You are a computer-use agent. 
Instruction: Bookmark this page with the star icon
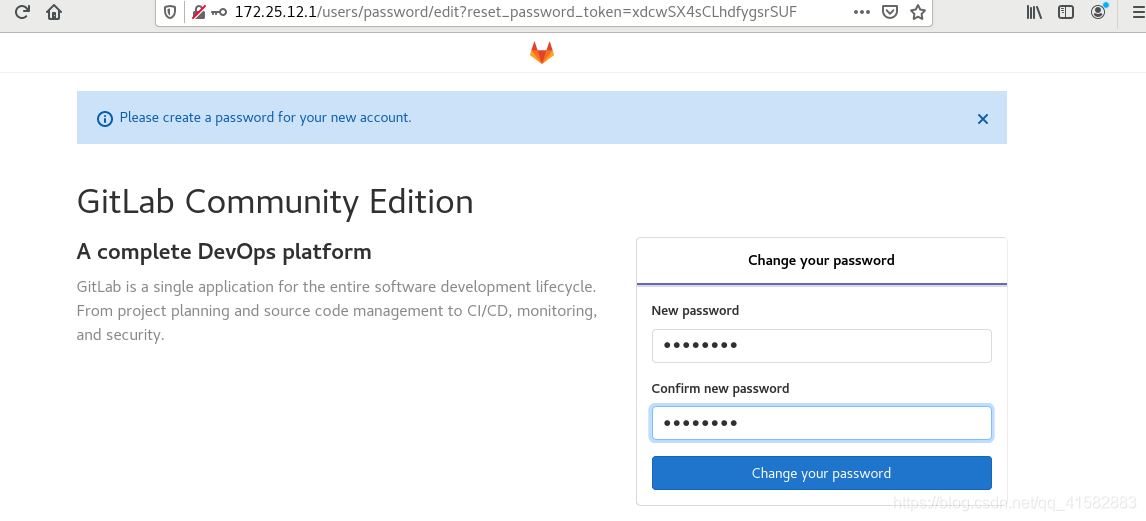coord(918,12)
